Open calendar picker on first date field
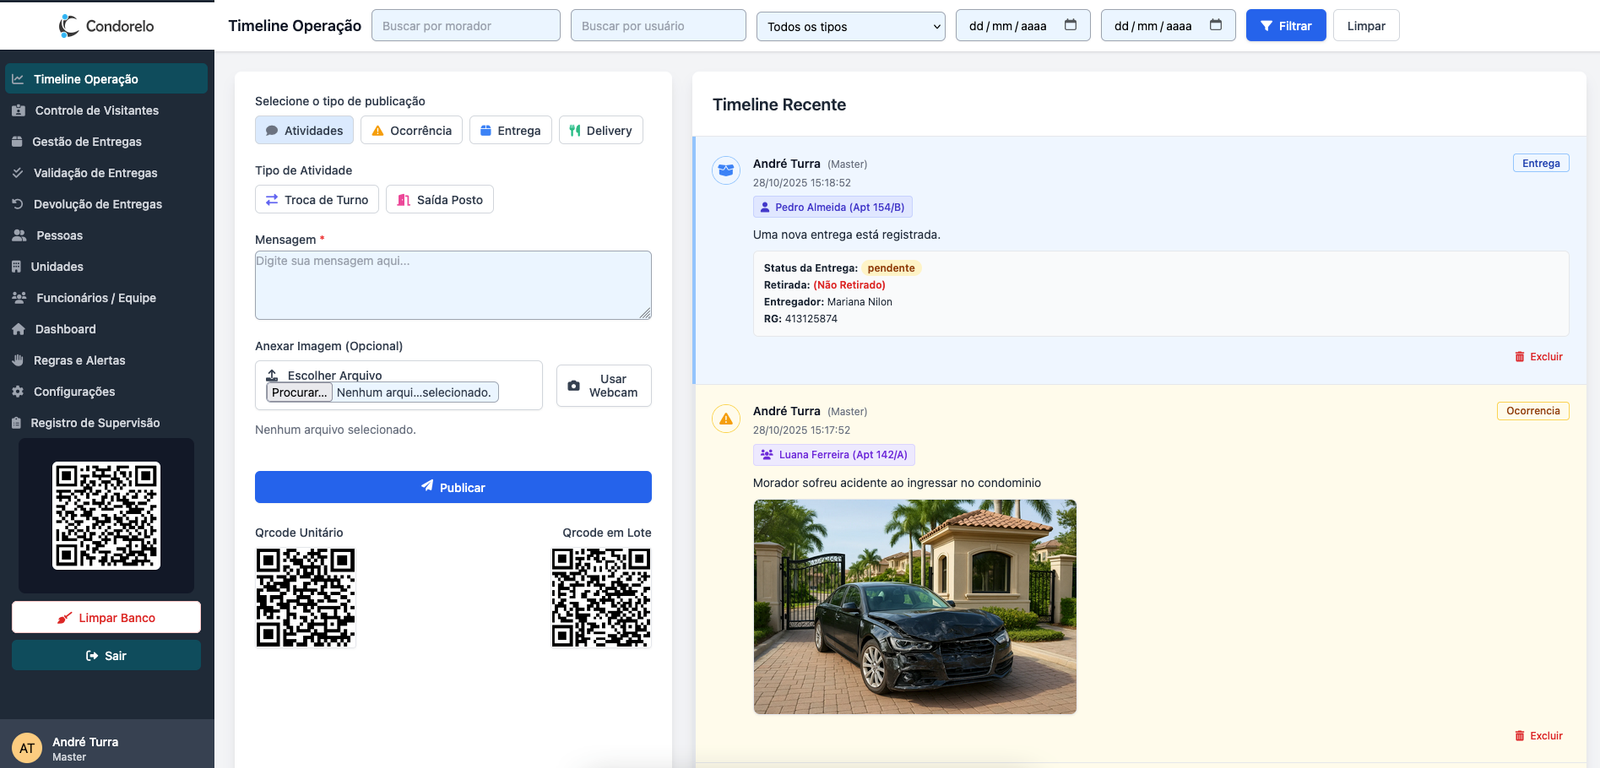The width and height of the screenshot is (1600, 768). [1070, 25]
